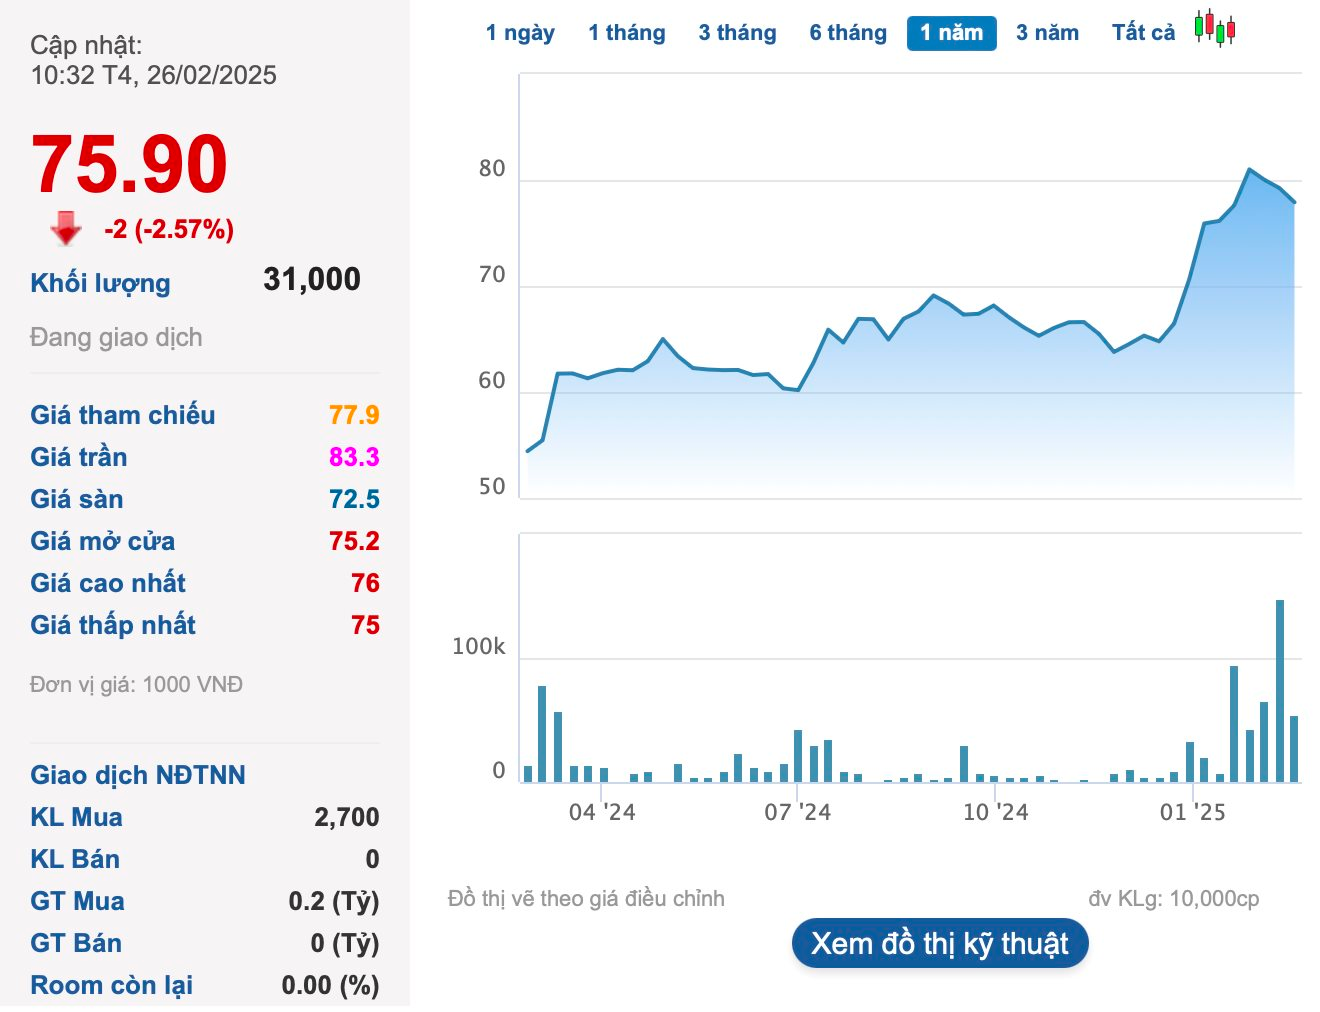This screenshot has width=1320, height=1012.
Task: Select opening price value 75.2
Action: pyautogui.click(x=354, y=541)
